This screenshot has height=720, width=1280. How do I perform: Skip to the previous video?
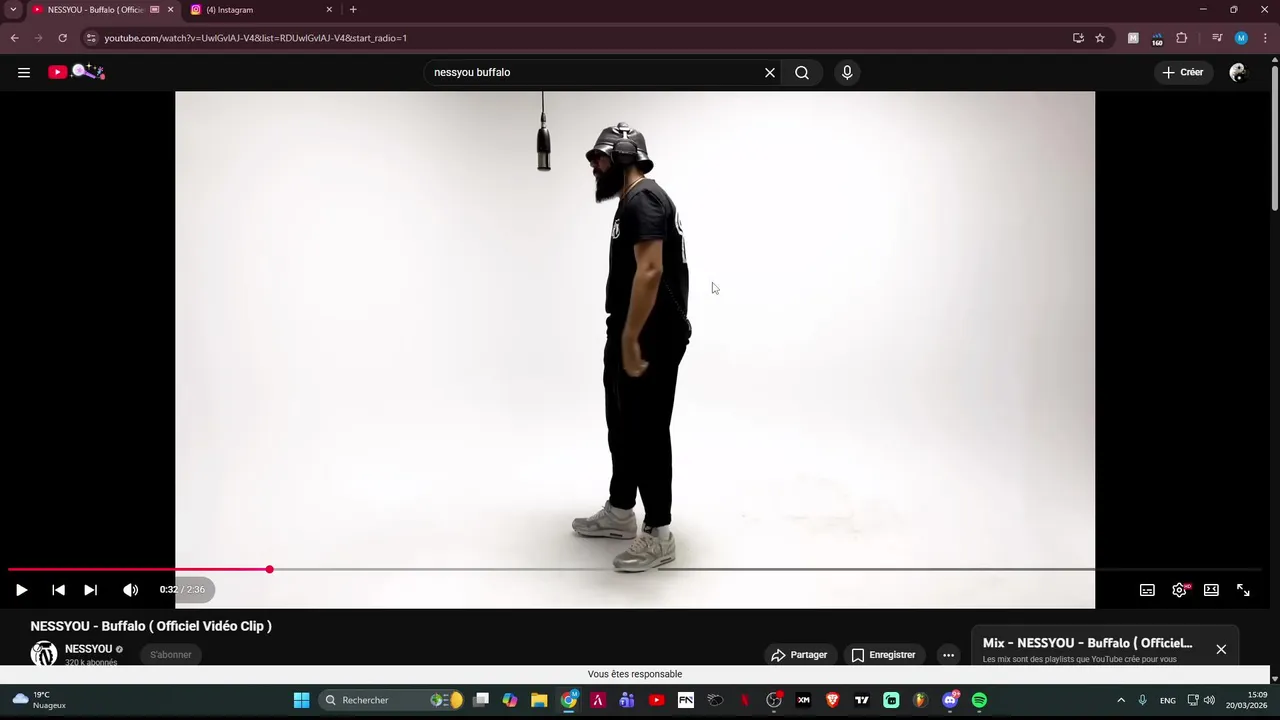pos(58,590)
